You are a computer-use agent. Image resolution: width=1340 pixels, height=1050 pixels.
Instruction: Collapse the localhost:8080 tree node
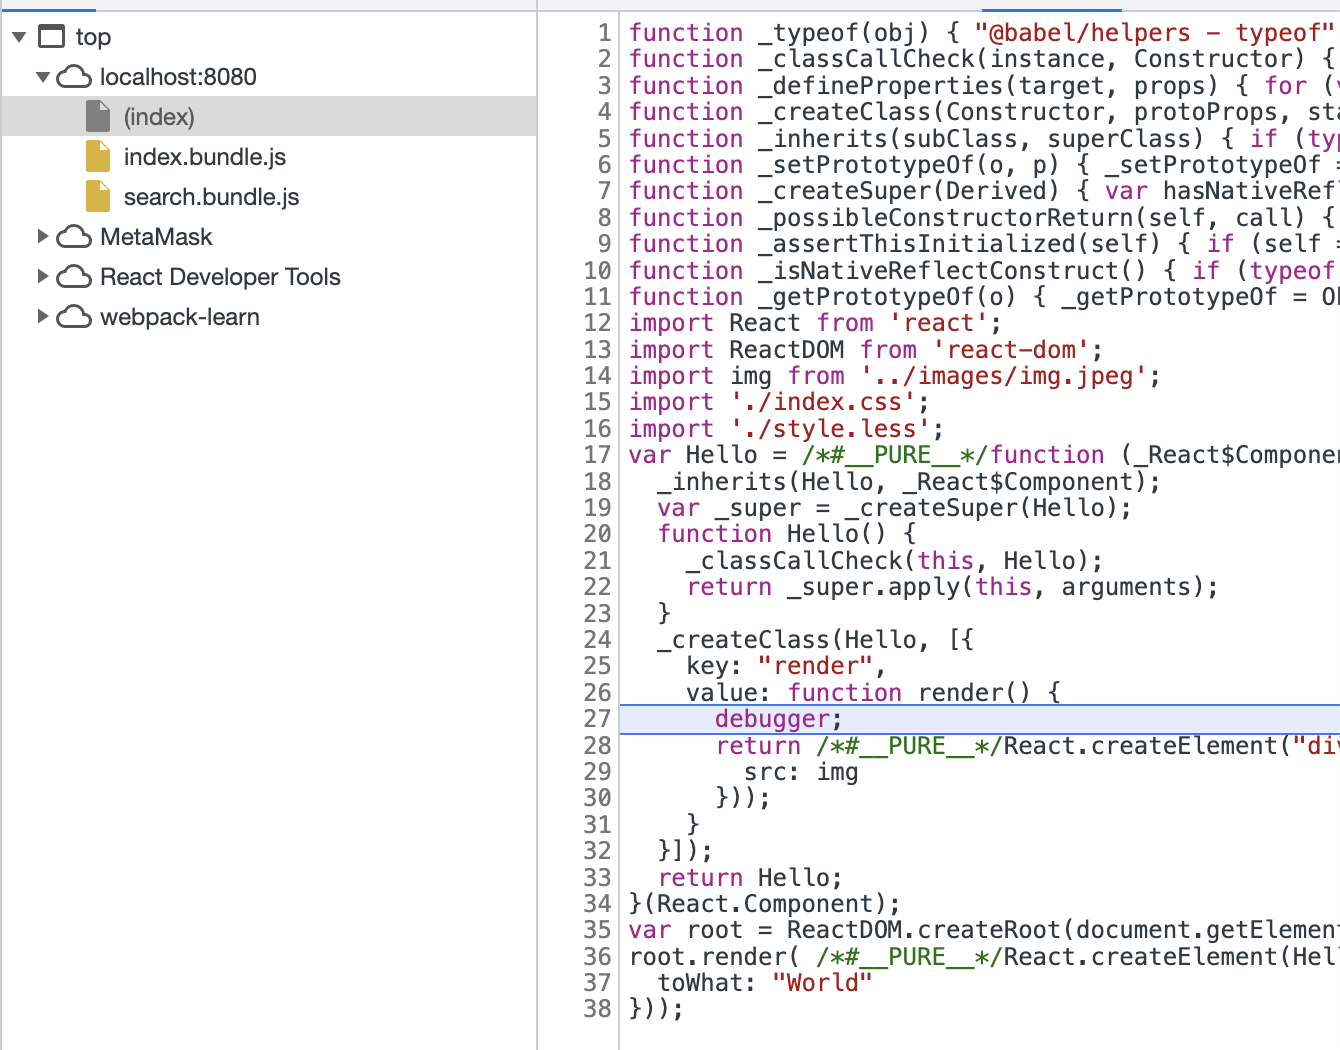(x=43, y=77)
